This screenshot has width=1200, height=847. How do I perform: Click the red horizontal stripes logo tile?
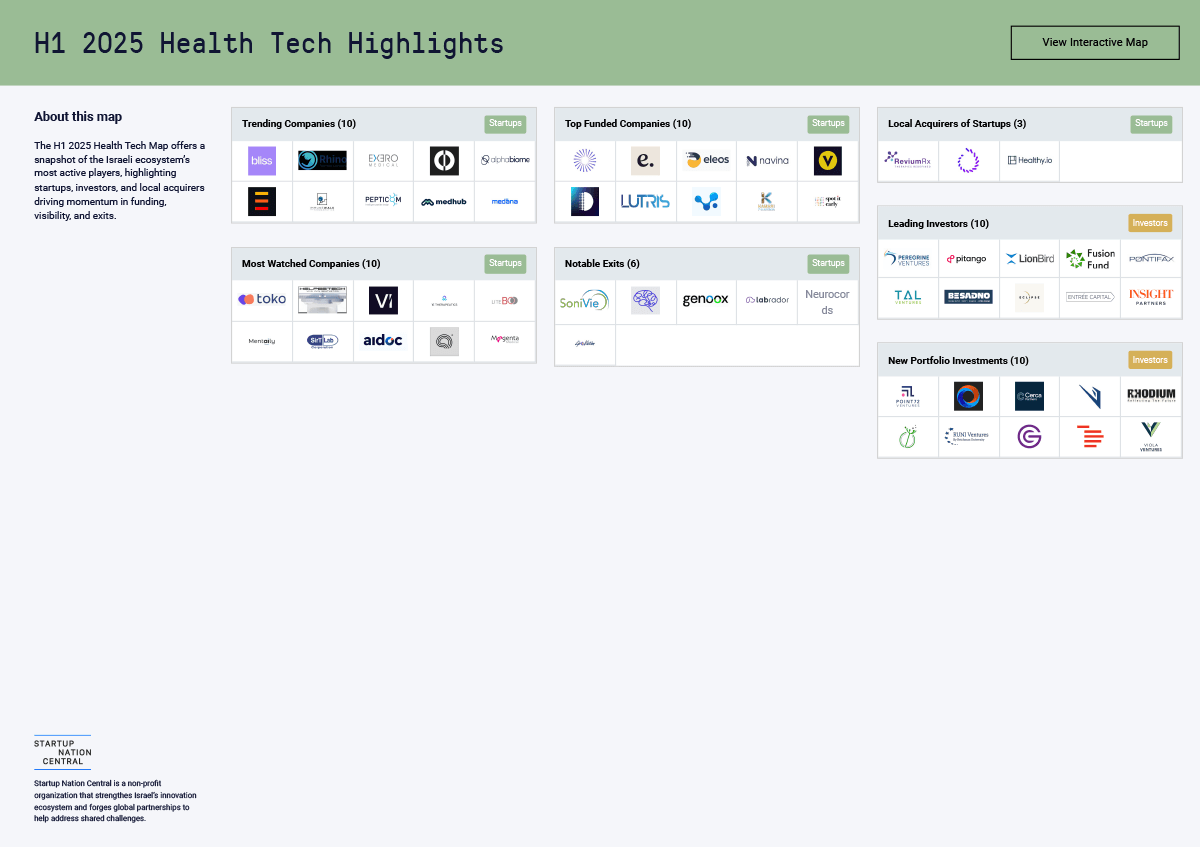(1090, 437)
